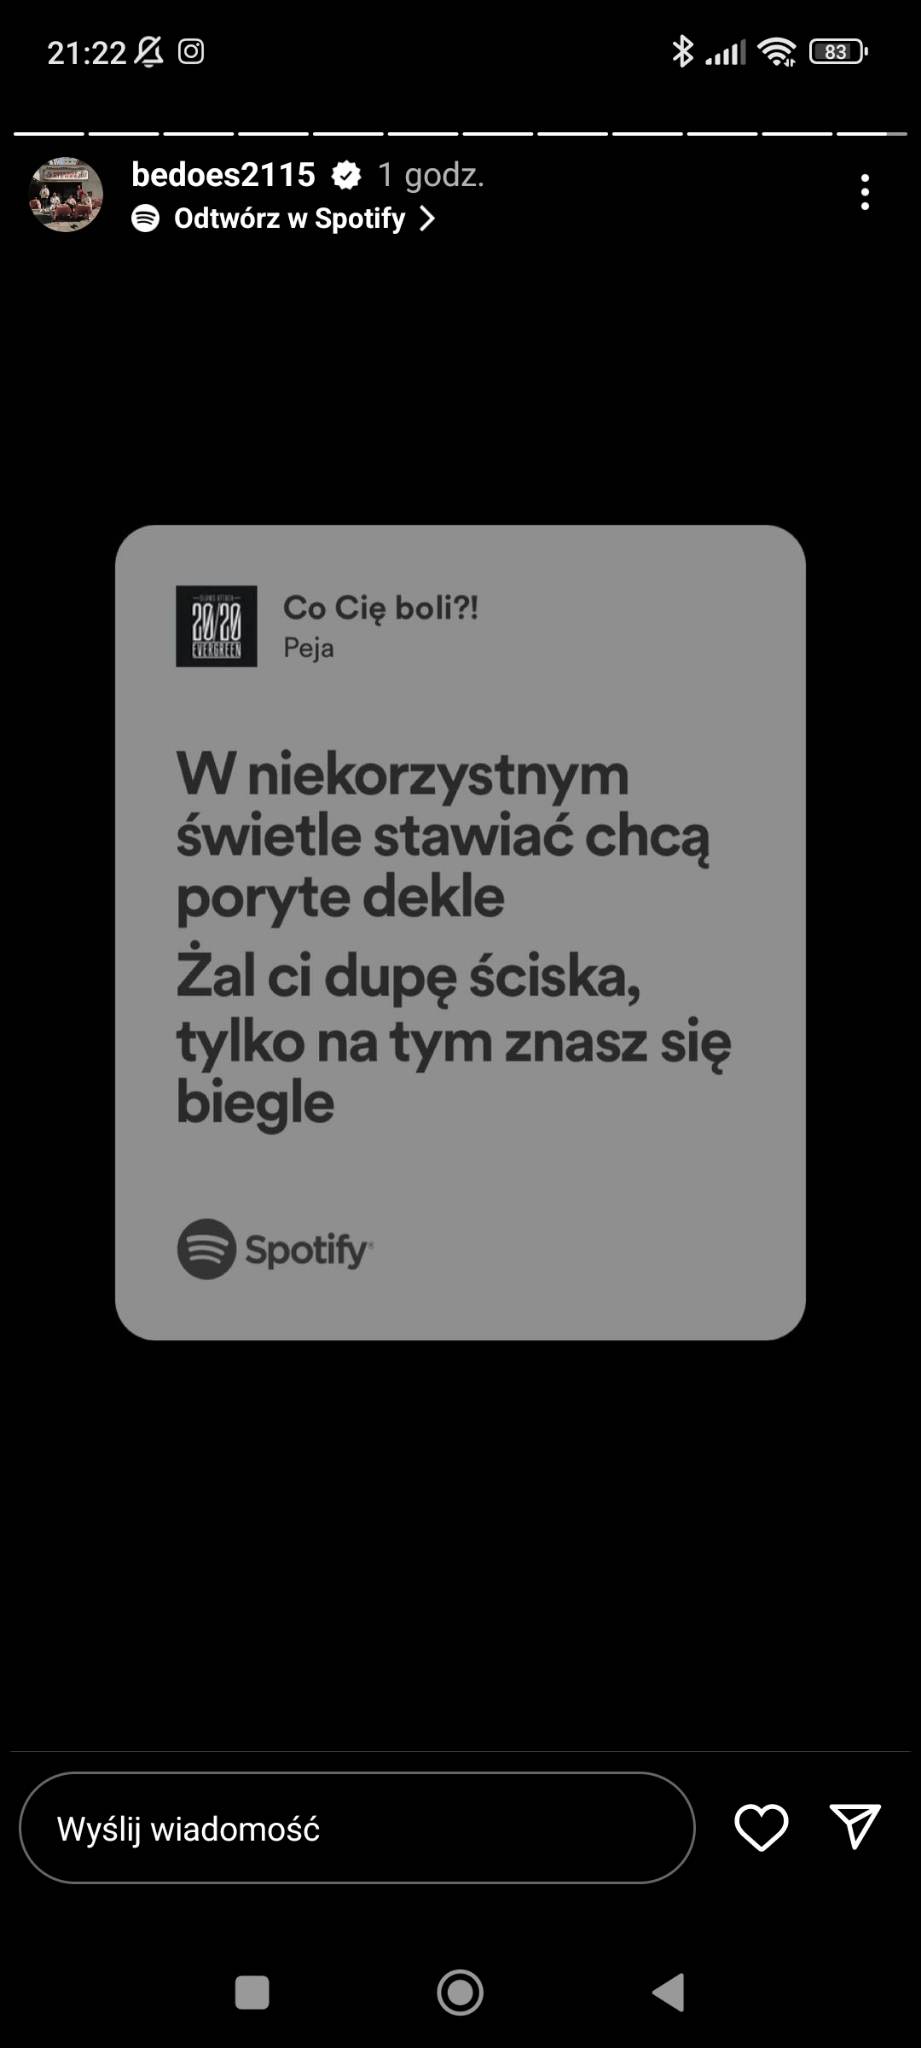Expand the chevron beside Odtwórz w Spotify
The image size is (921, 2048).
[427, 219]
